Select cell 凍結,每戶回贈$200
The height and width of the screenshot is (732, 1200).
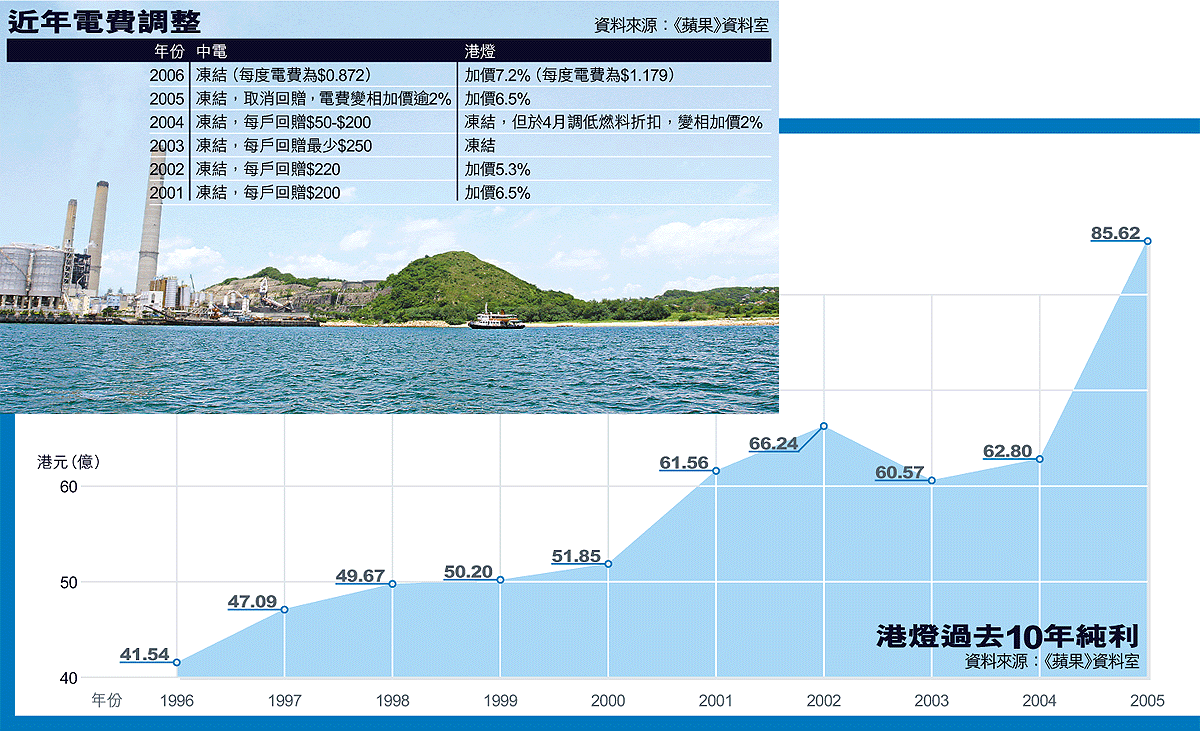tap(268, 193)
